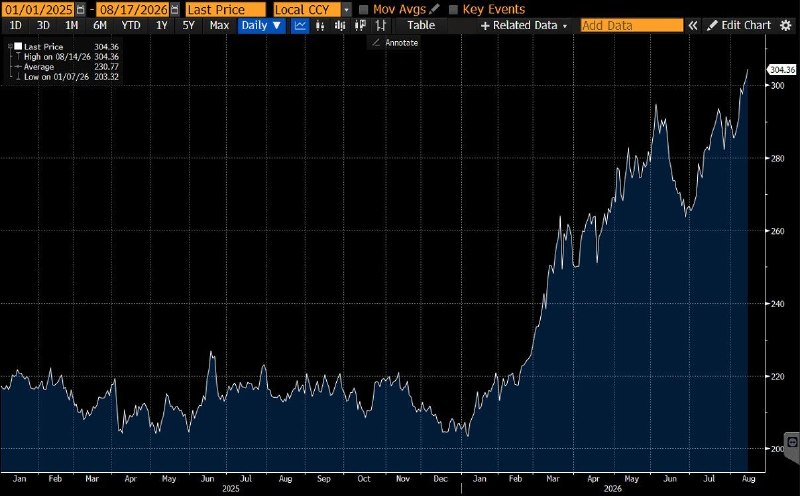Click the Average 230.77 legend row

pyautogui.click(x=66, y=67)
